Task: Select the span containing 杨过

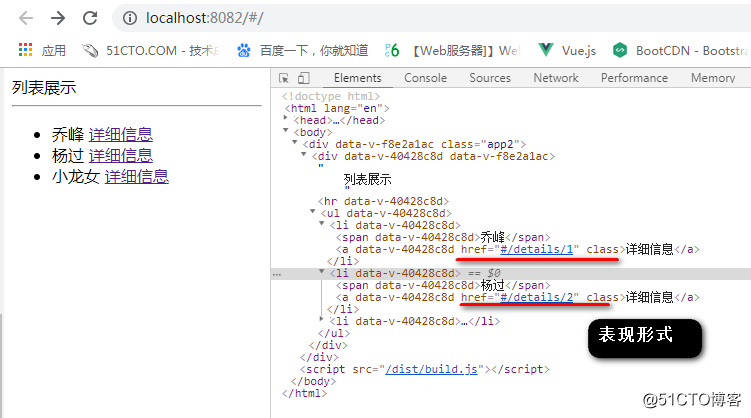Action: pos(443,285)
